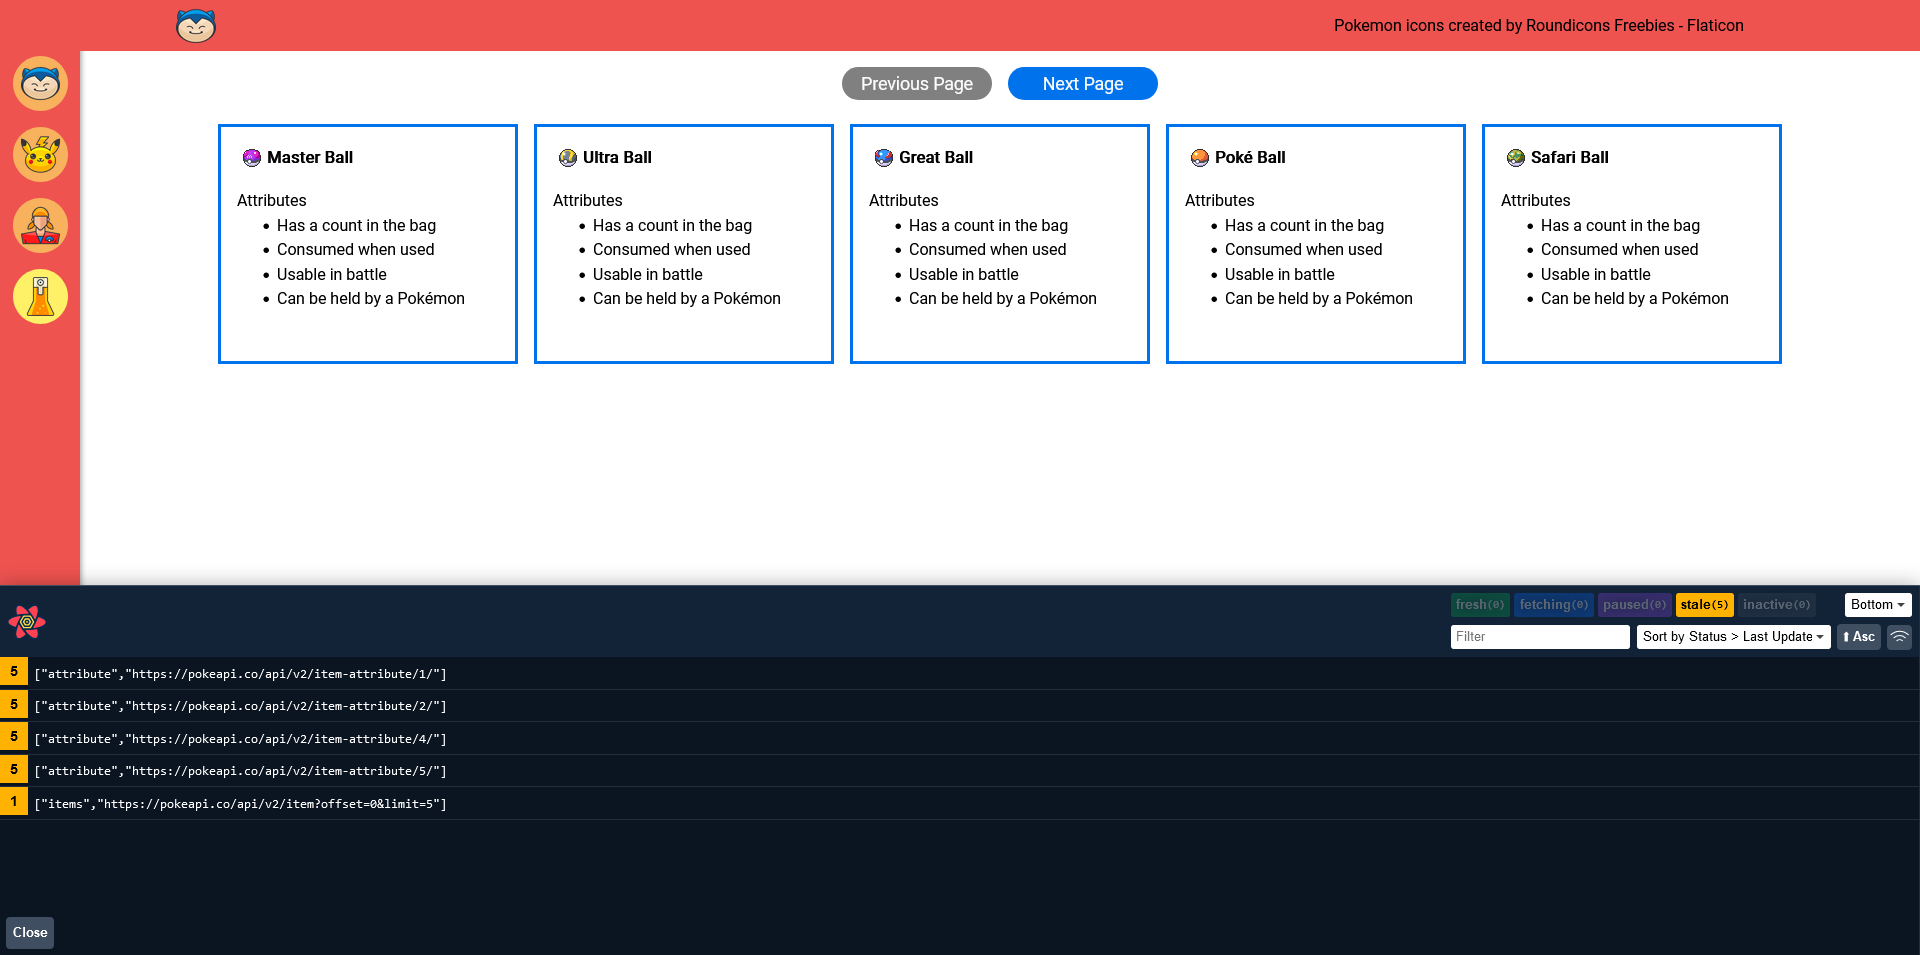Click the Safari Ball card title
This screenshot has width=1920, height=955.
pos(1570,158)
